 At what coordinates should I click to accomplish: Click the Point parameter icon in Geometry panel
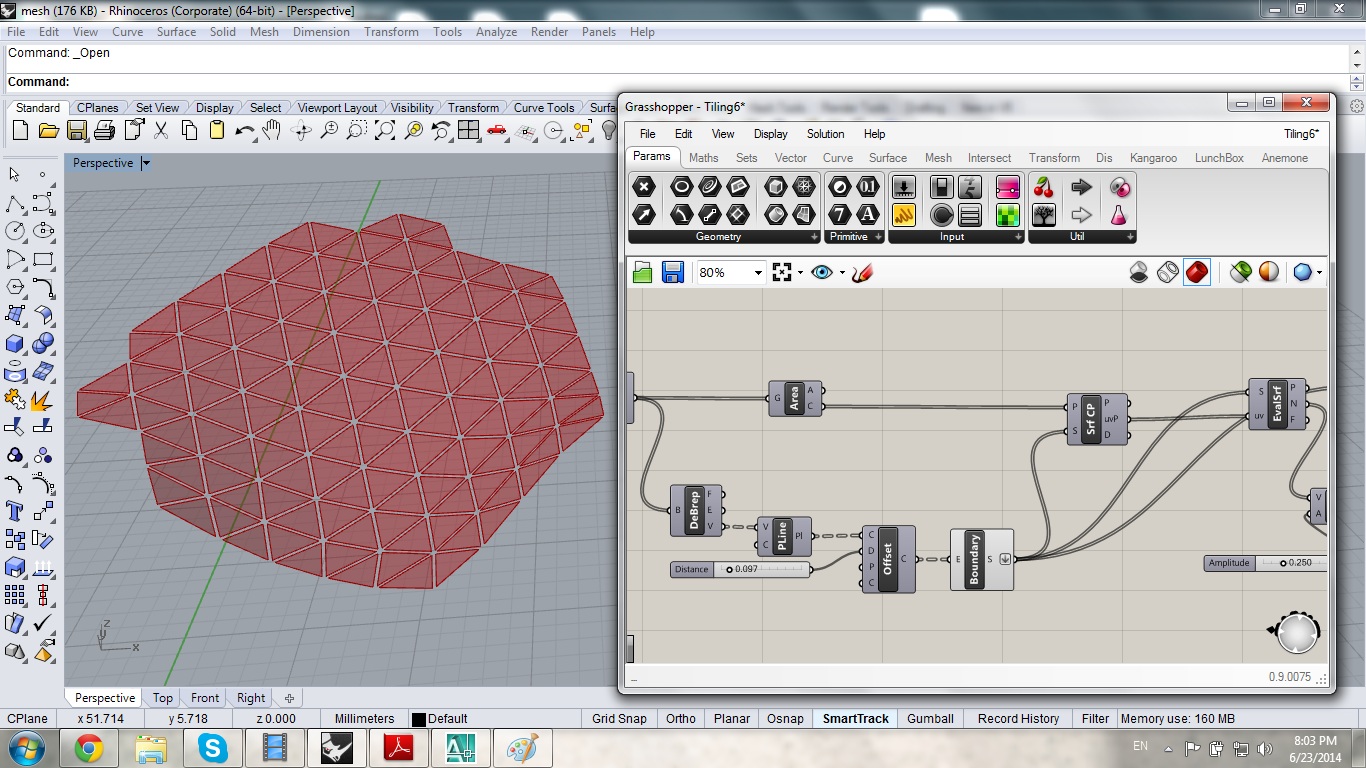click(x=644, y=187)
